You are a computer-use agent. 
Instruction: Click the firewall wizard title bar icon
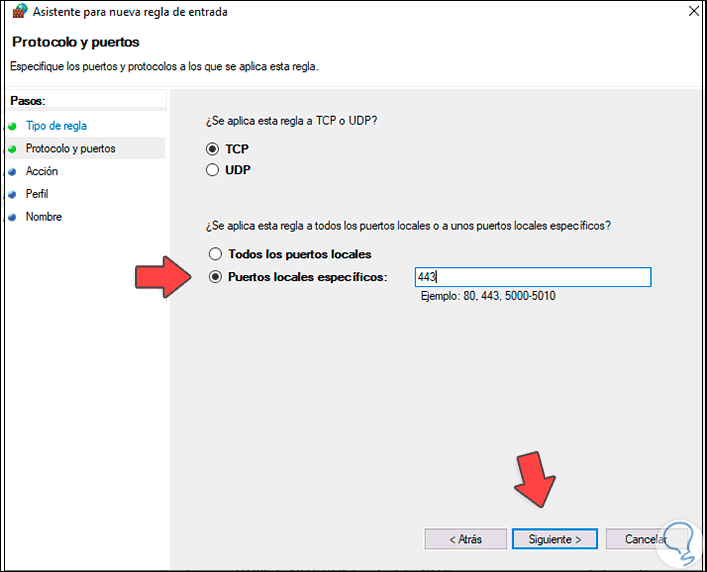(17, 12)
